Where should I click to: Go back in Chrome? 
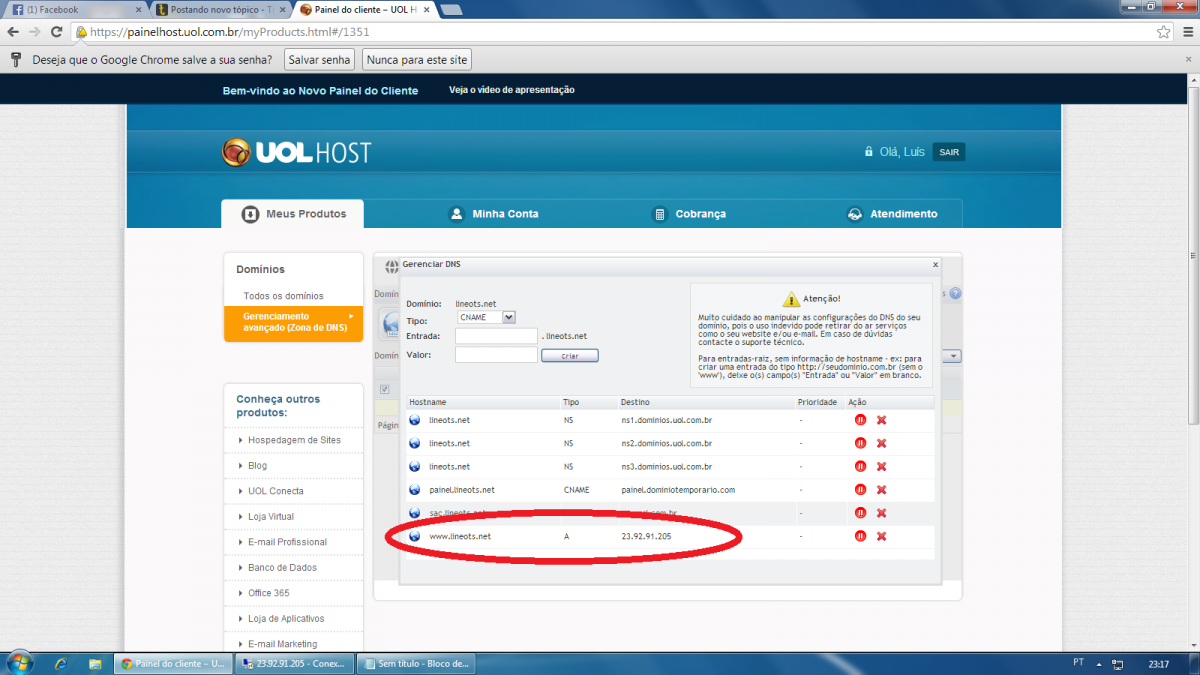pyautogui.click(x=12, y=32)
